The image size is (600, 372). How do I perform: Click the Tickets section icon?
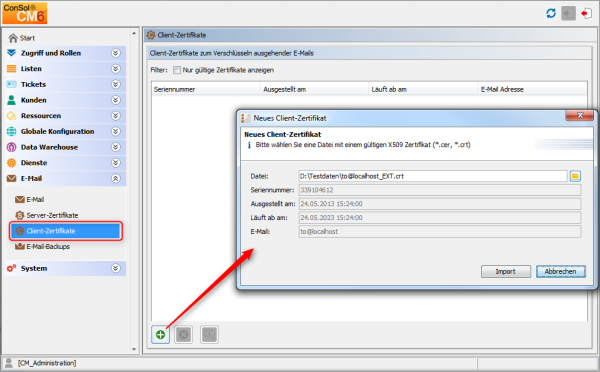tap(11, 84)
